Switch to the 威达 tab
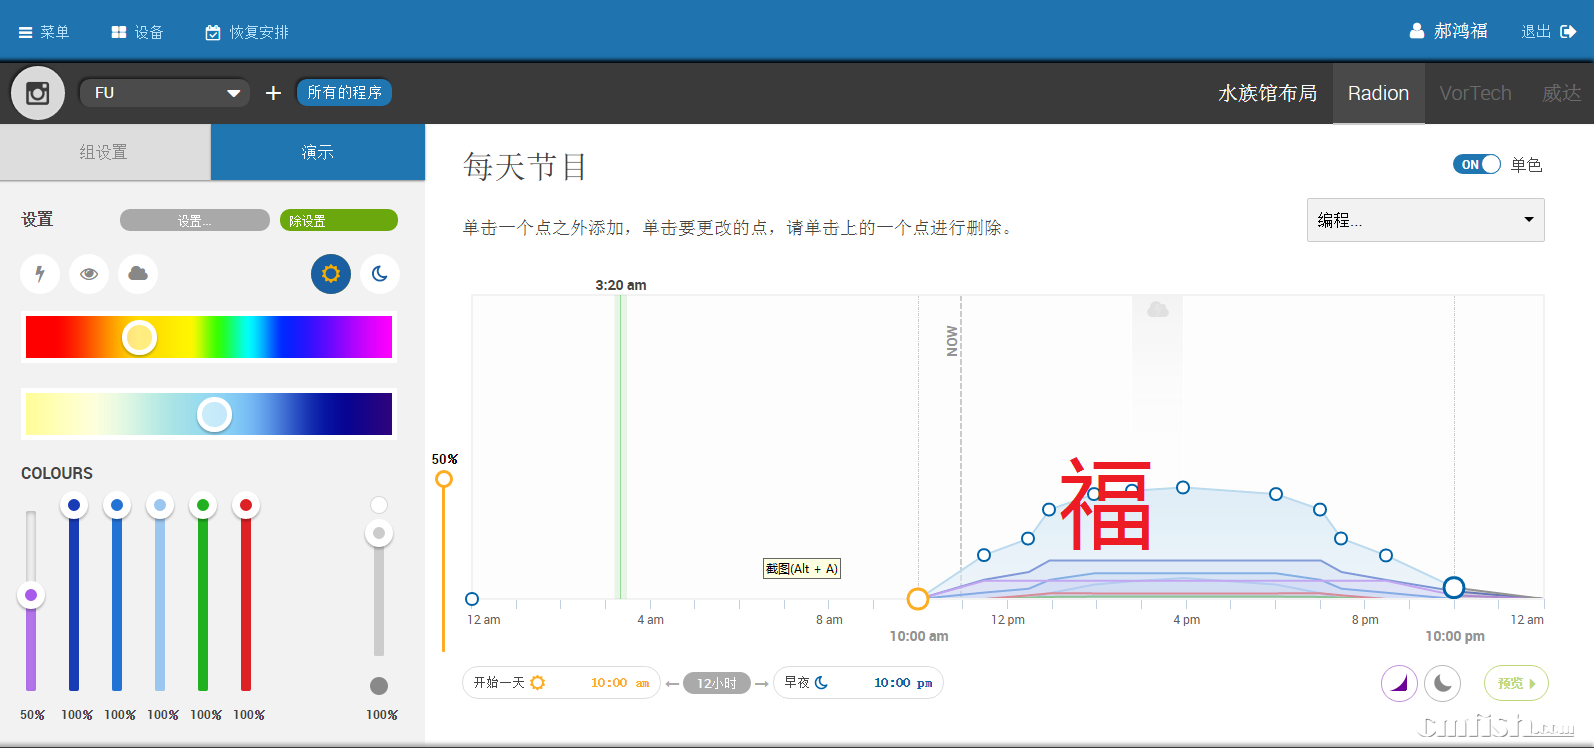 click(x=1561, y=93)
